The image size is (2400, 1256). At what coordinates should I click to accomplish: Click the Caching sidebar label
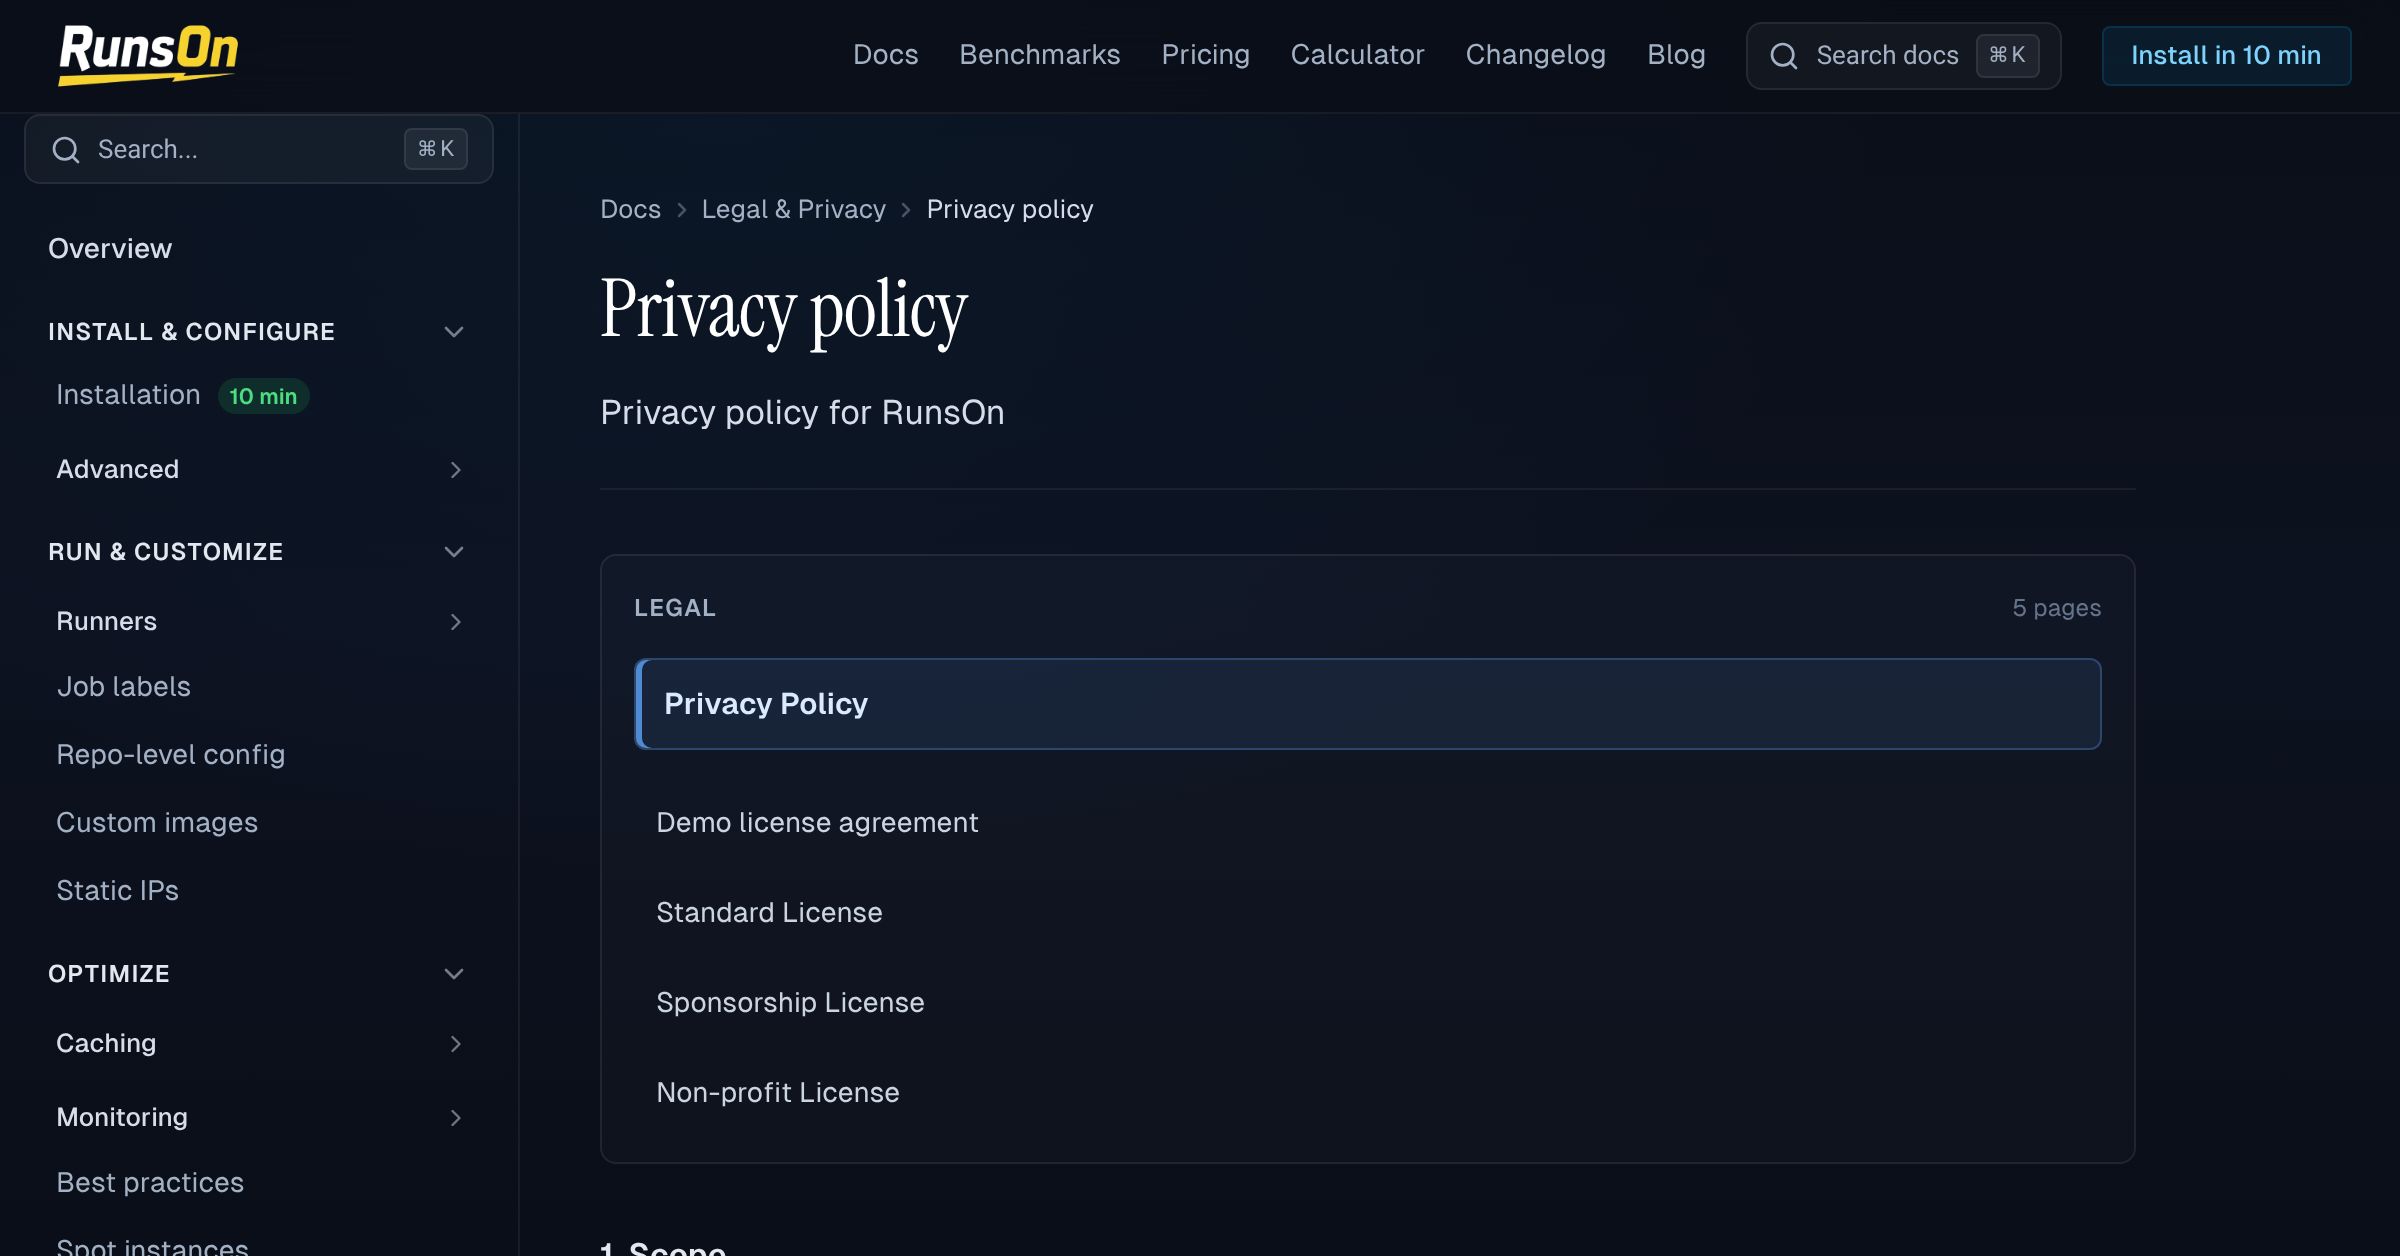(x=106, y=1044)
